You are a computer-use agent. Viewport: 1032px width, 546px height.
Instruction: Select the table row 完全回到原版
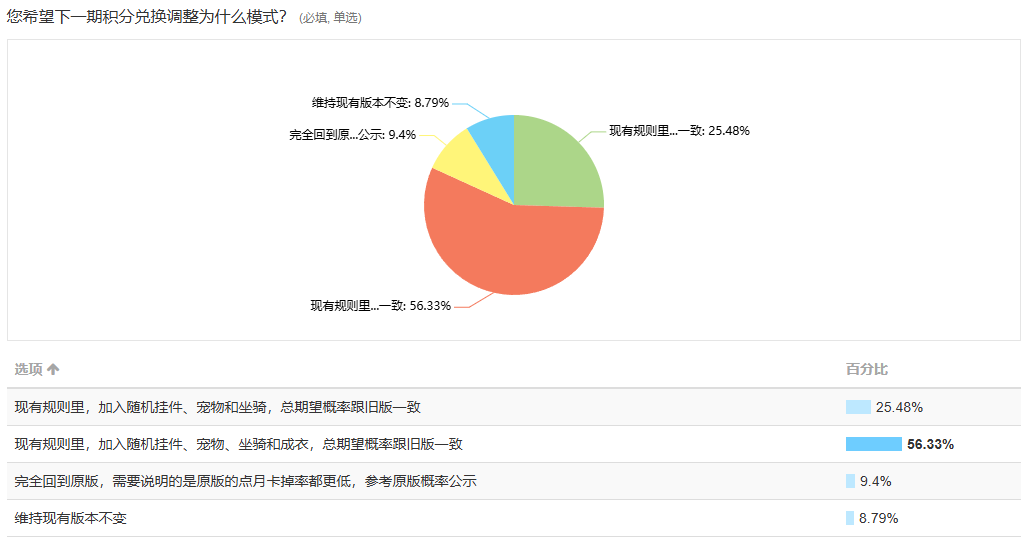click(x=514, y=481)
